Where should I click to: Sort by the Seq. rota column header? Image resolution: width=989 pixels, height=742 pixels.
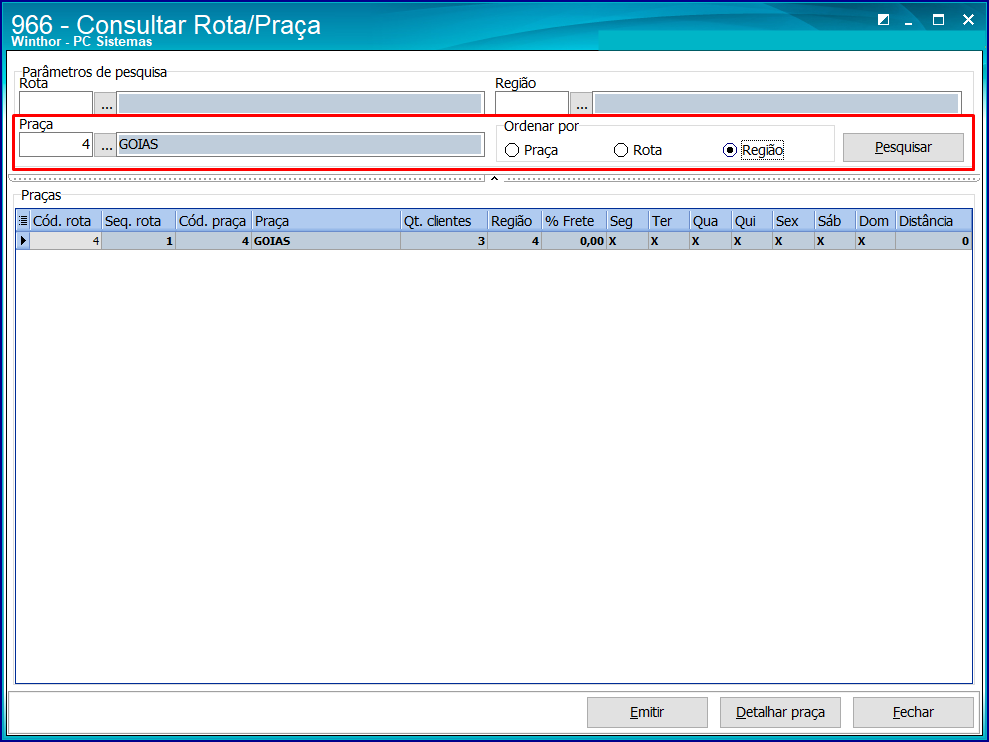point(138,221)
